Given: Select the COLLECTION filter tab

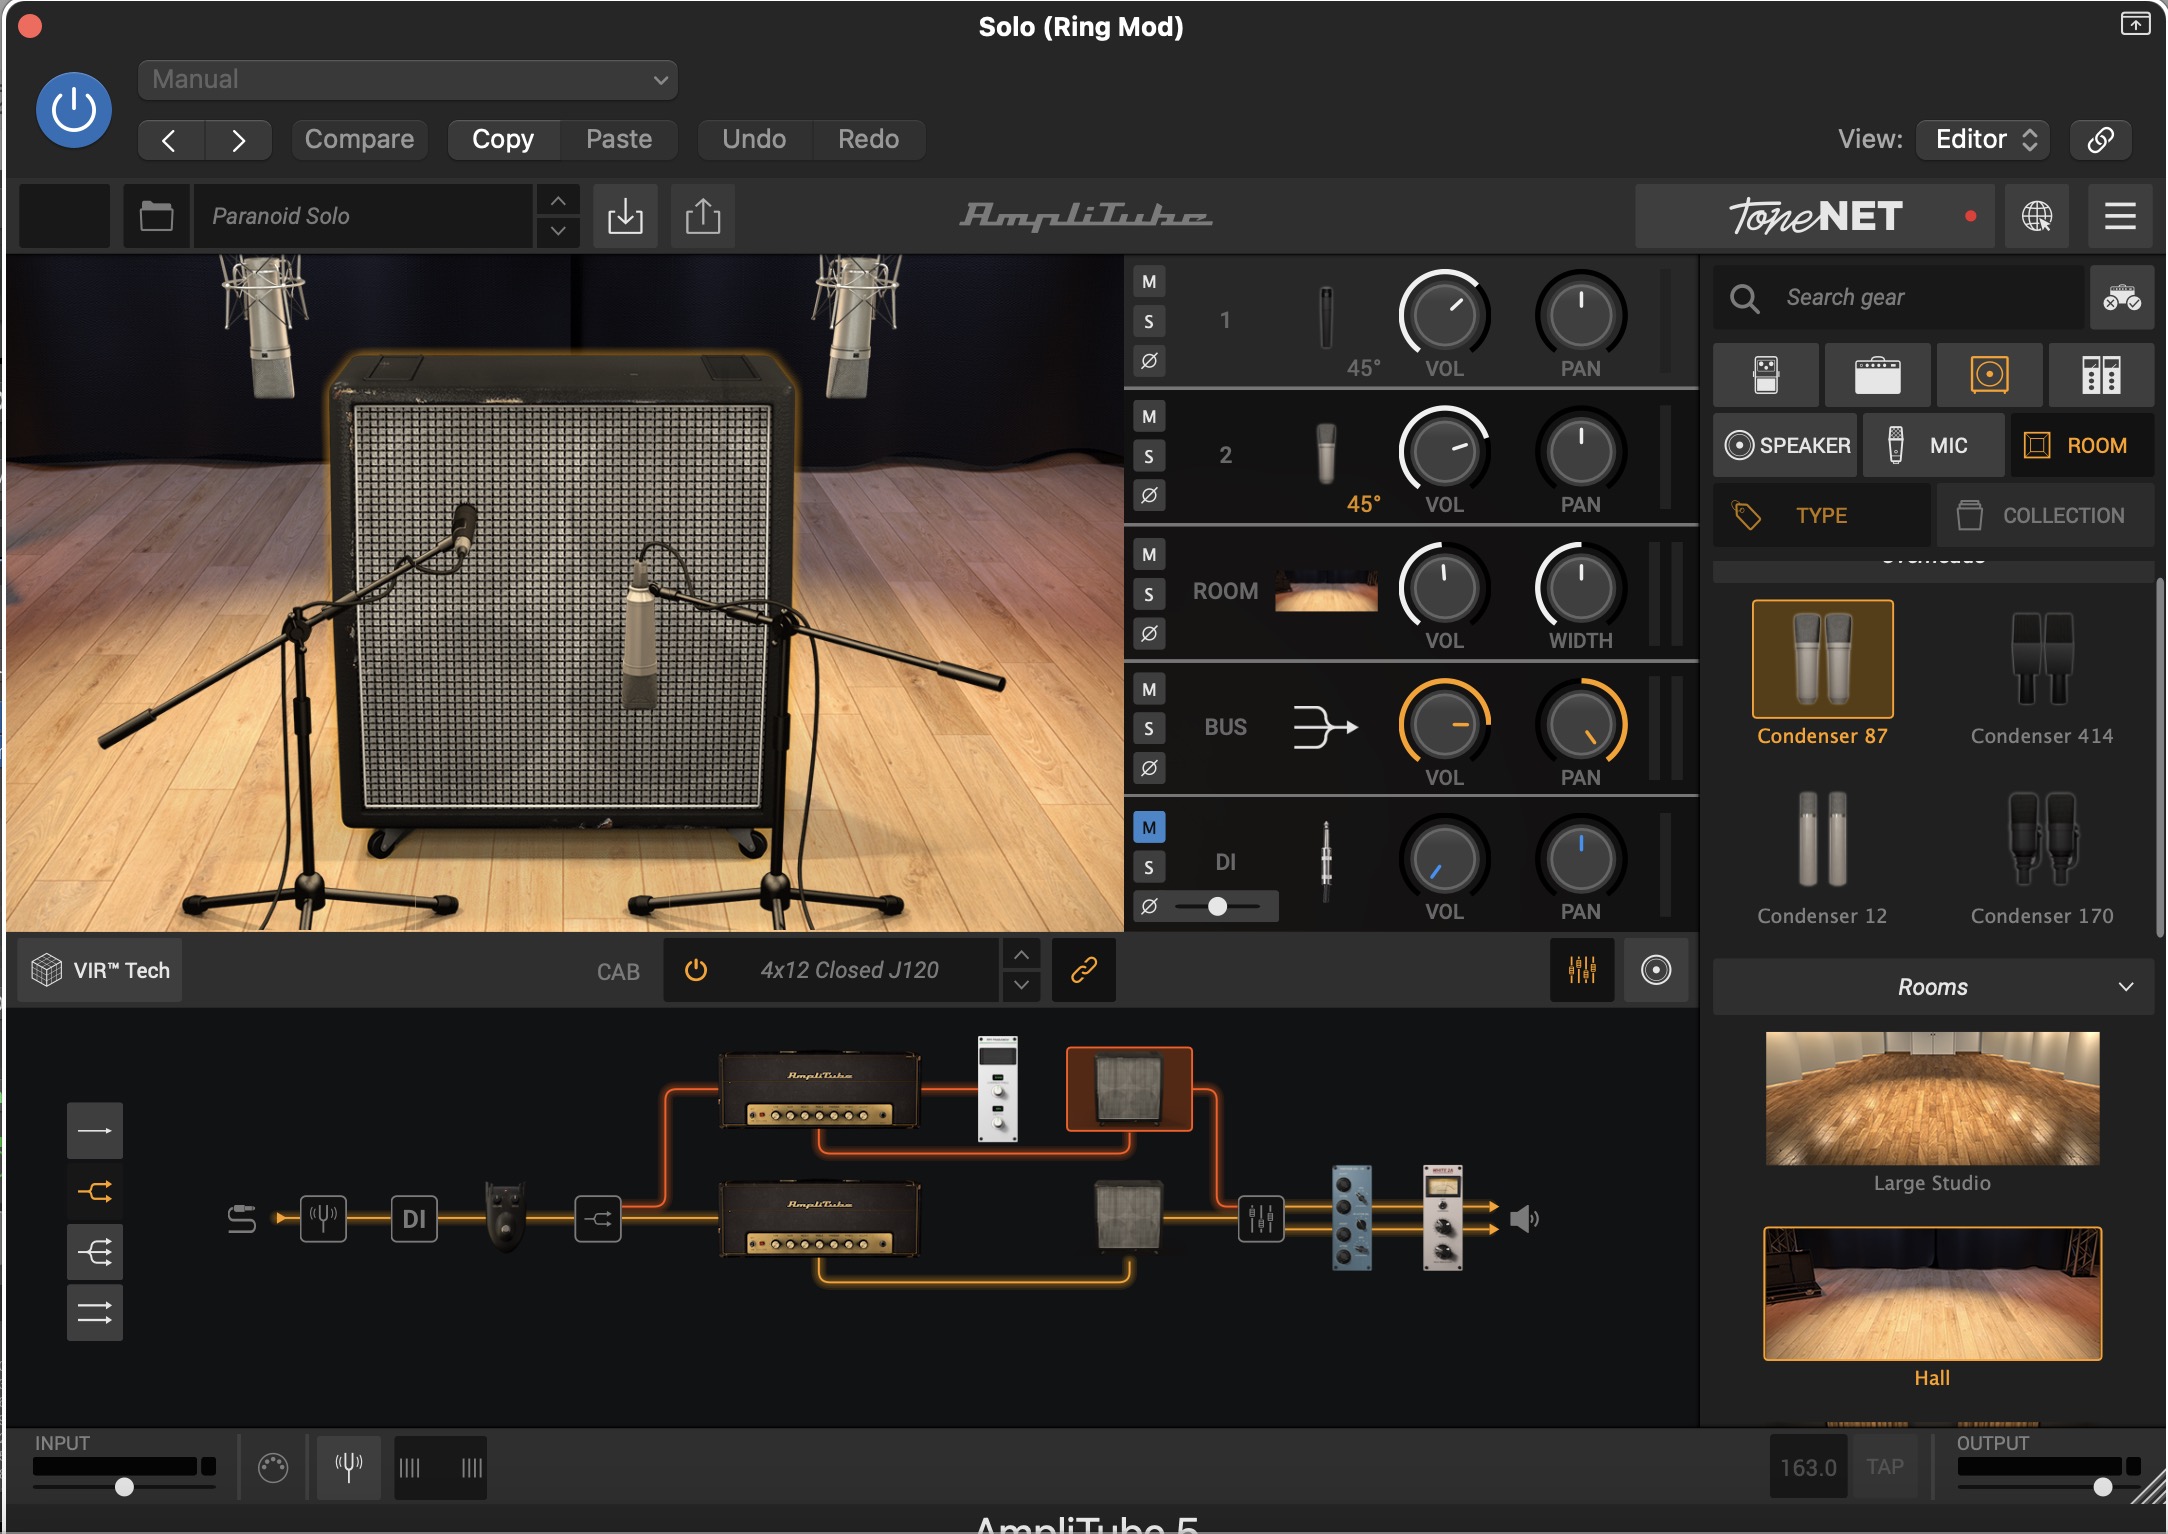Looking at the screenshot, I should tap(2045, 515).
